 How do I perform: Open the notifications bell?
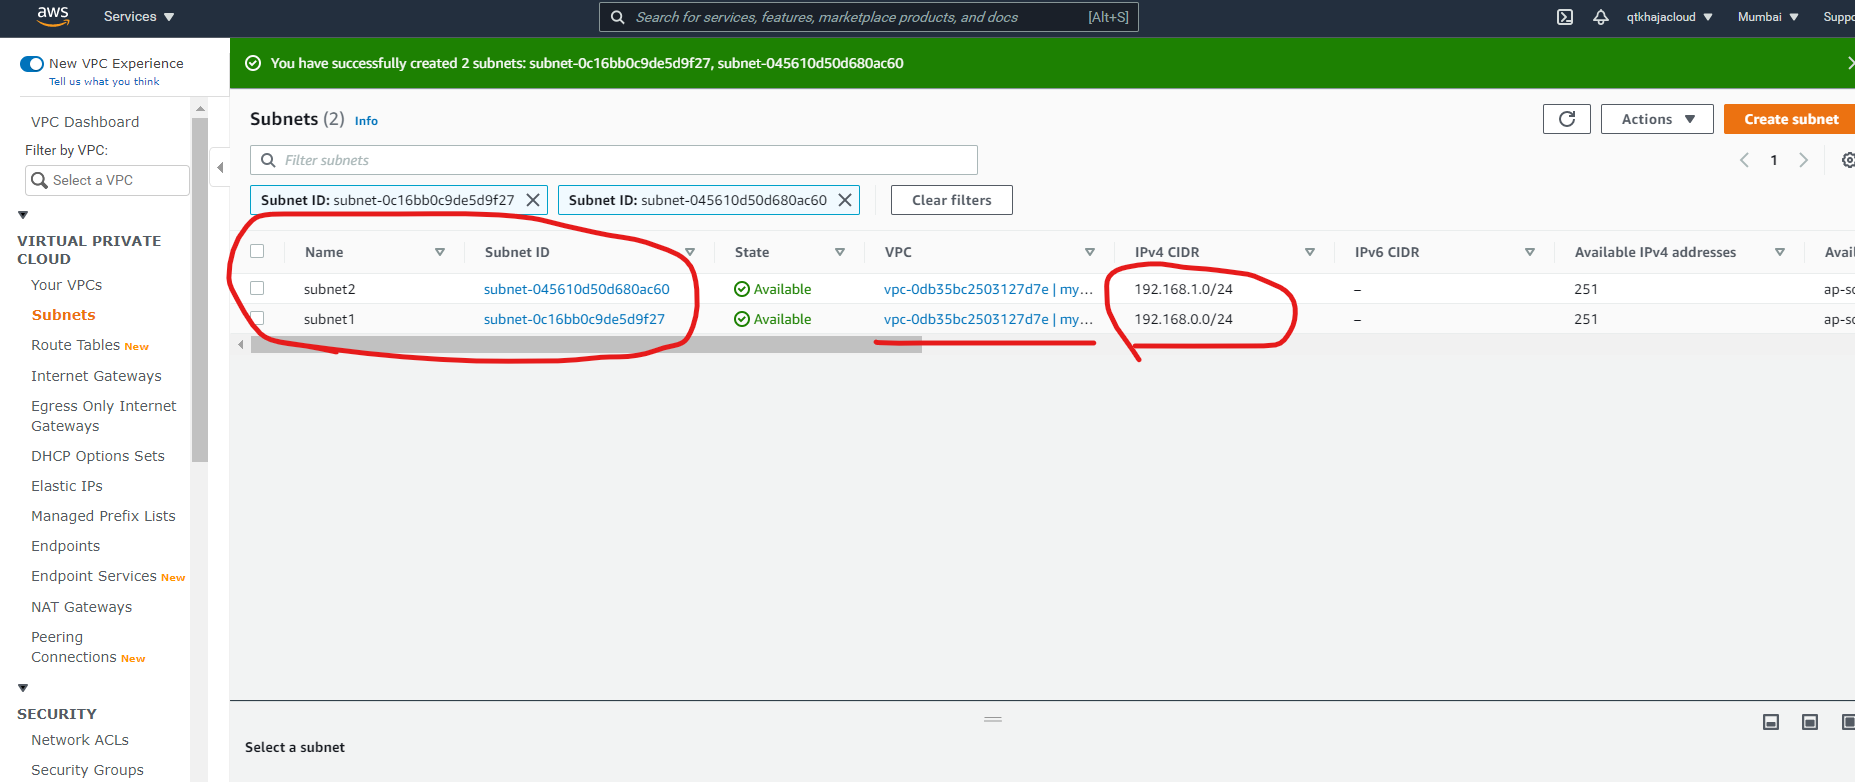(x=1601, y=17)
